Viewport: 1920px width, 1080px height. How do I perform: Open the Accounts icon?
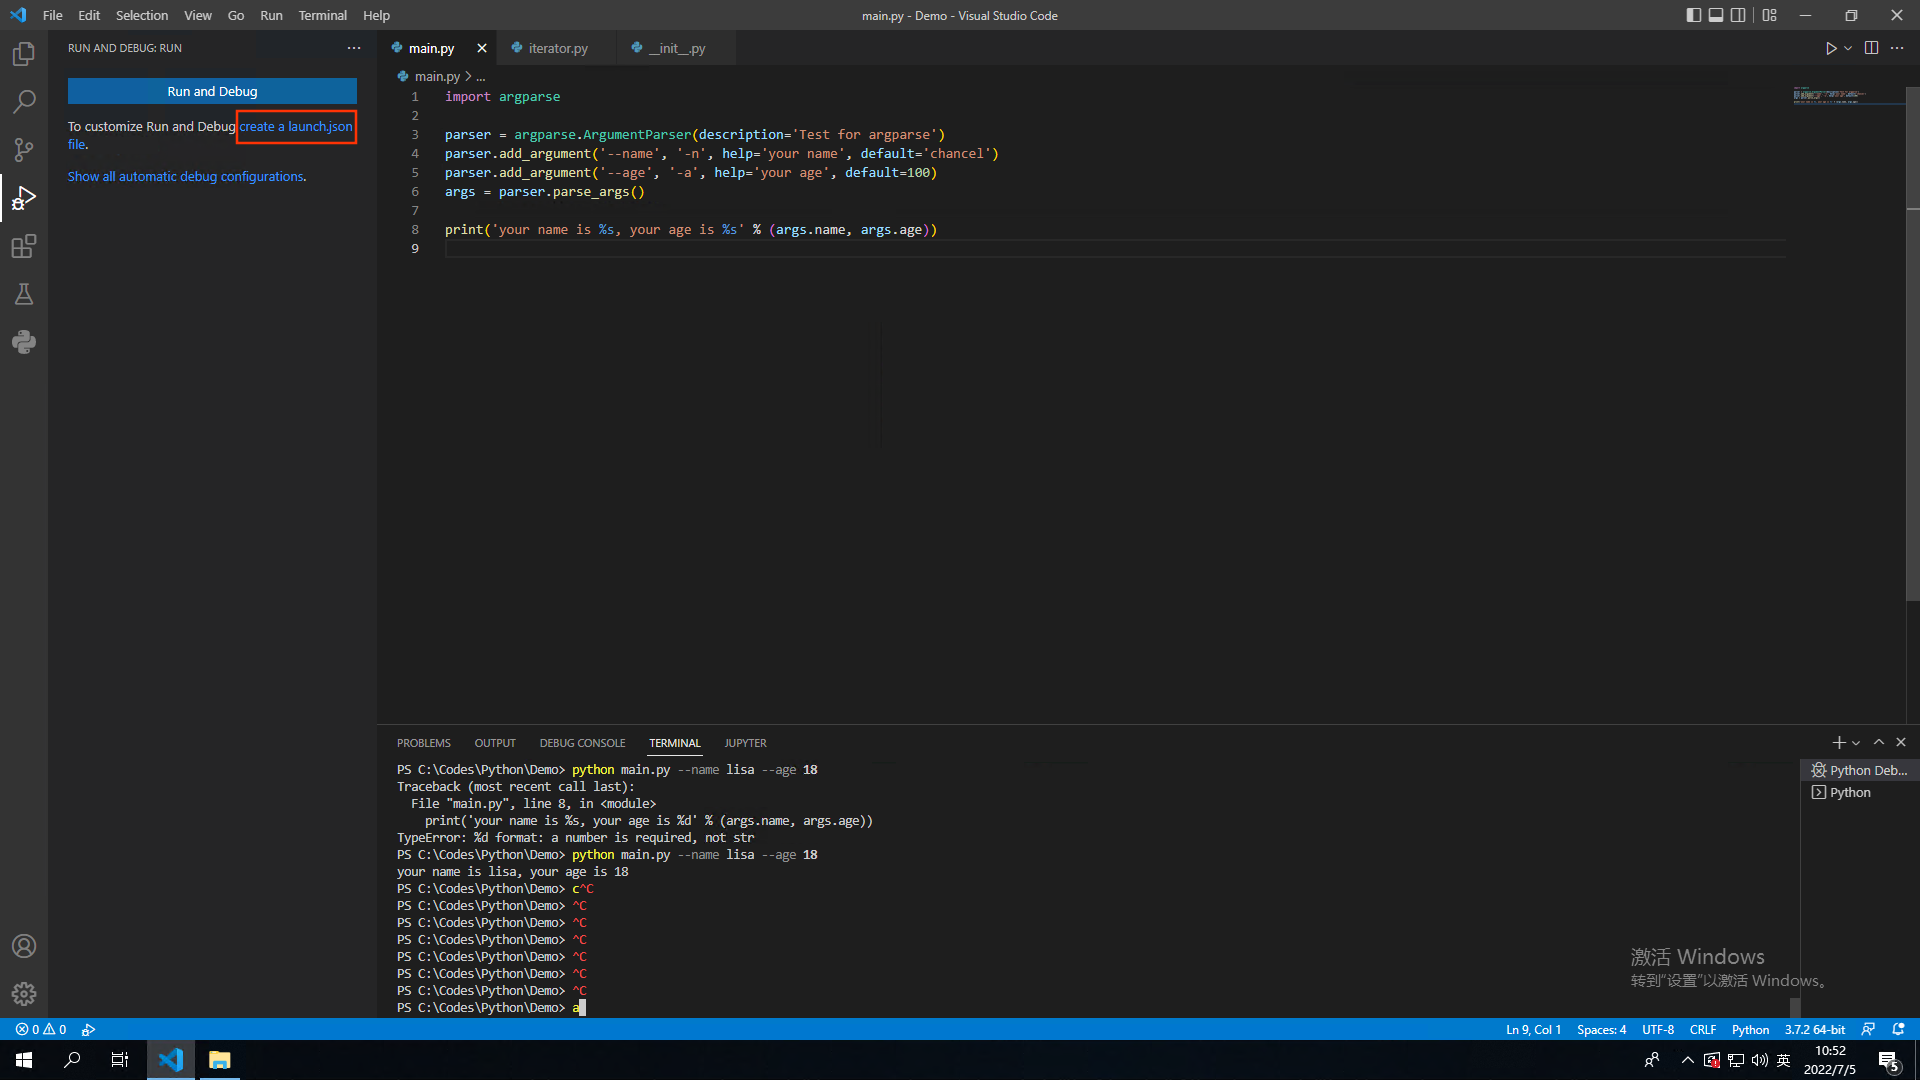click(x=24, y=946)
